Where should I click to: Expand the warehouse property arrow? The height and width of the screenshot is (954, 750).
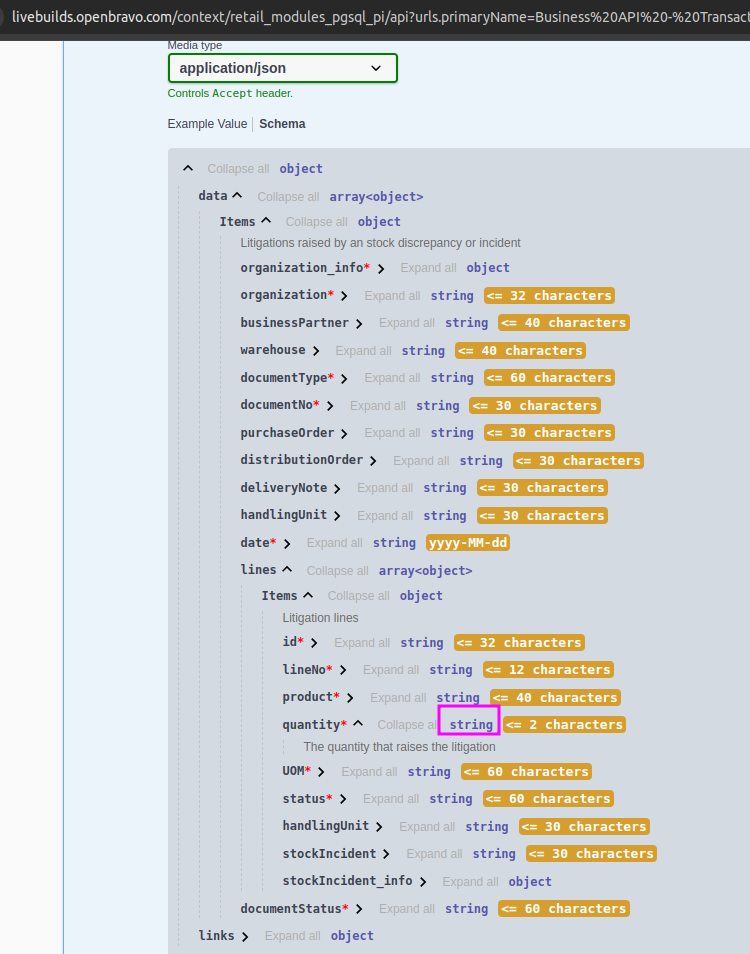coord(316,351)
